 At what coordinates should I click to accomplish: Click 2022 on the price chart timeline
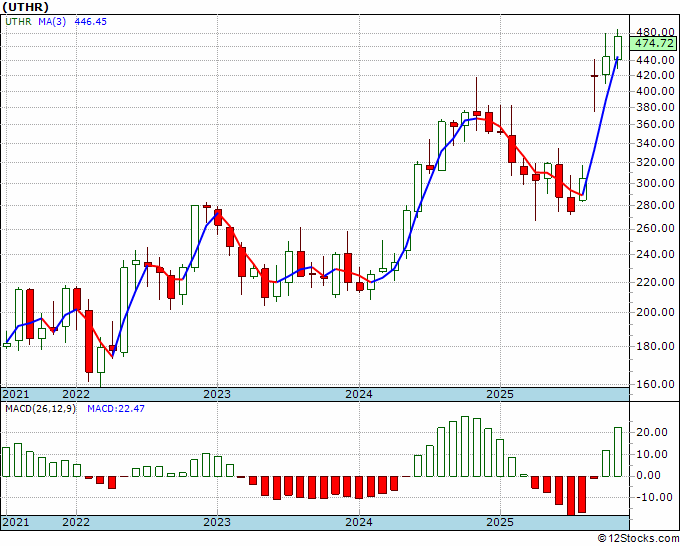(76, 394)
